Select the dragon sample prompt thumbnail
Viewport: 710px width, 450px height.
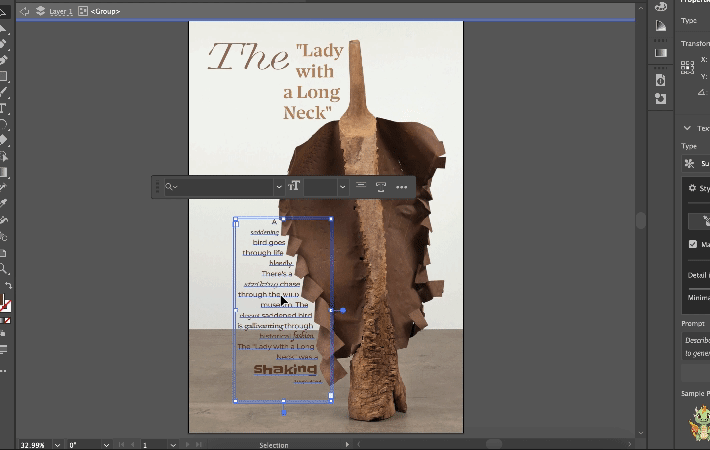point(700,422)
